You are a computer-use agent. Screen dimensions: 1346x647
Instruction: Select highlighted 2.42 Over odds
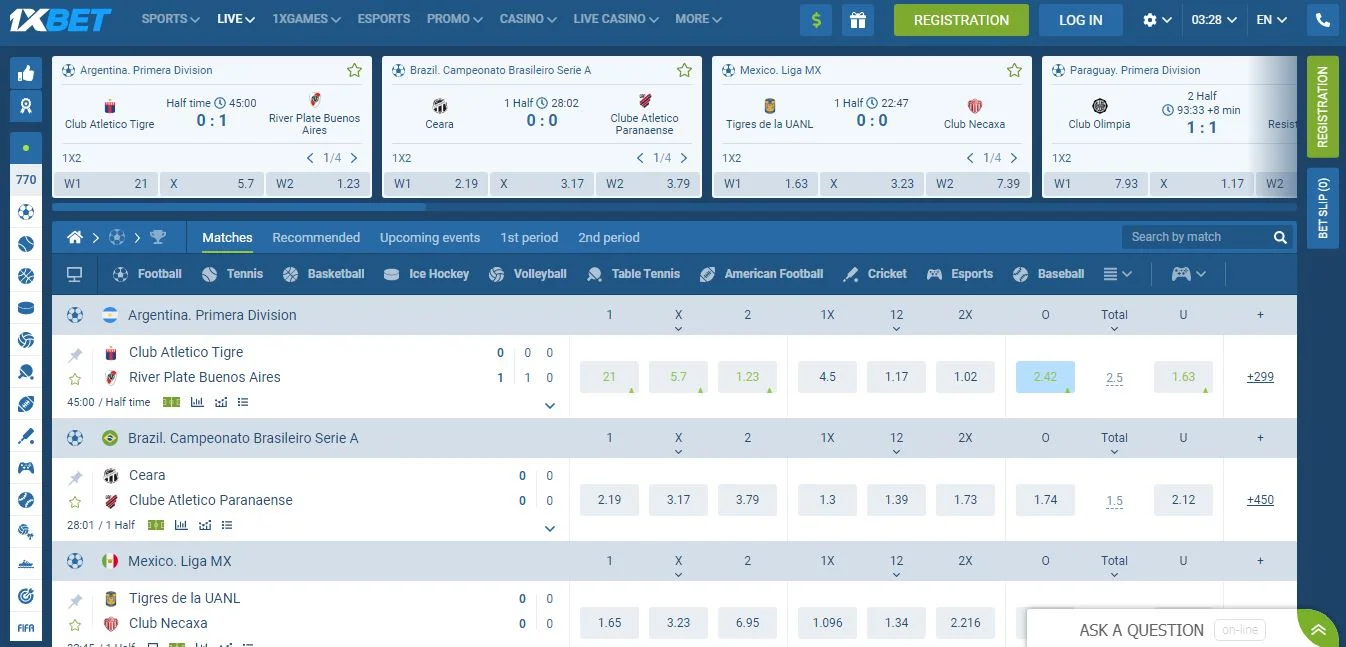tap(1045, 377)
